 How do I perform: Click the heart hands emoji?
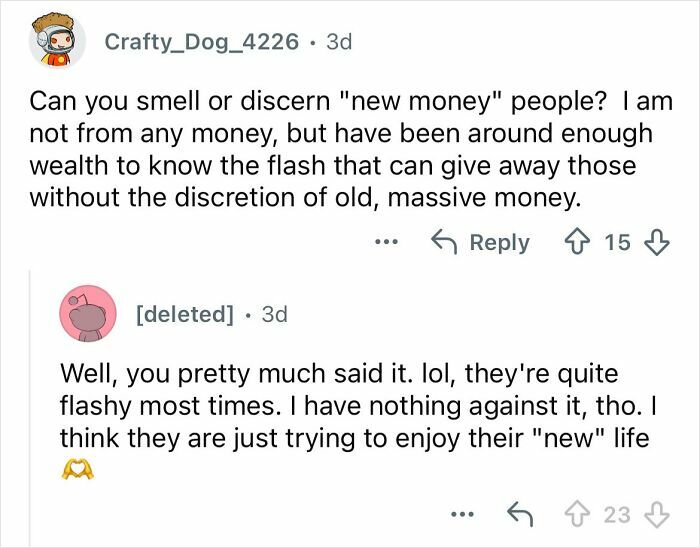77,469
